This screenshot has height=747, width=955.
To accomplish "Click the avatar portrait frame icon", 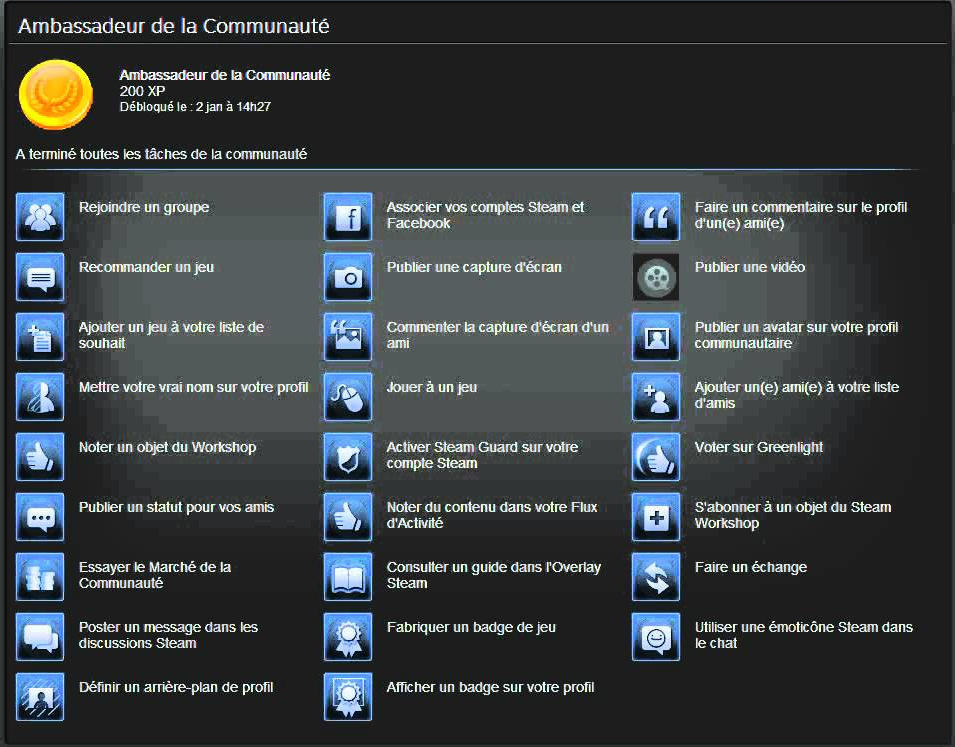I will click(656, 337).
